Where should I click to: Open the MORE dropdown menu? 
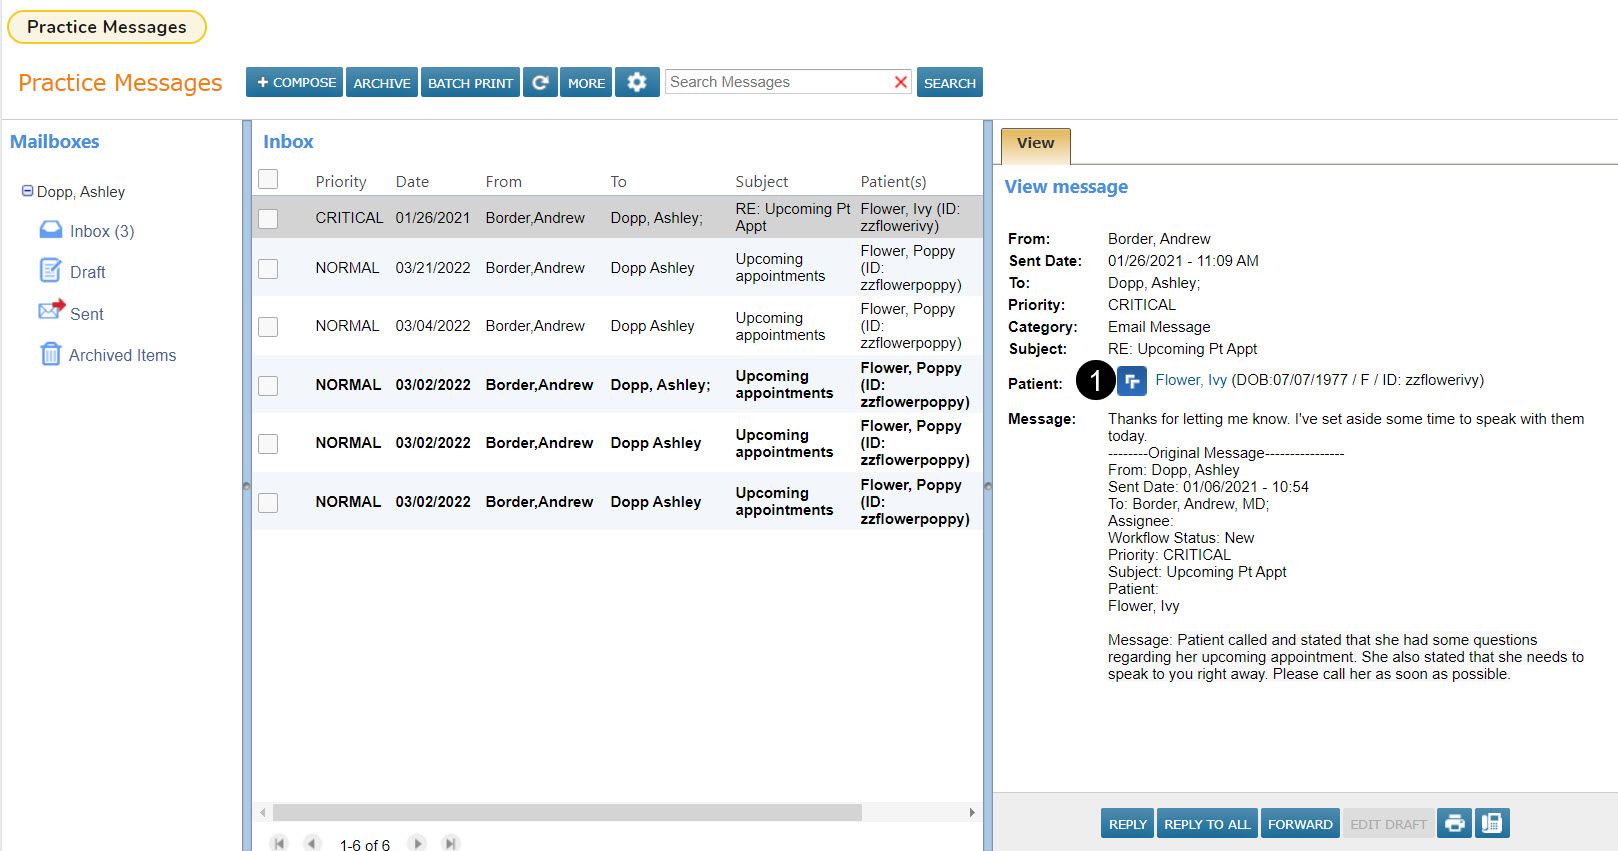(586, 83)
